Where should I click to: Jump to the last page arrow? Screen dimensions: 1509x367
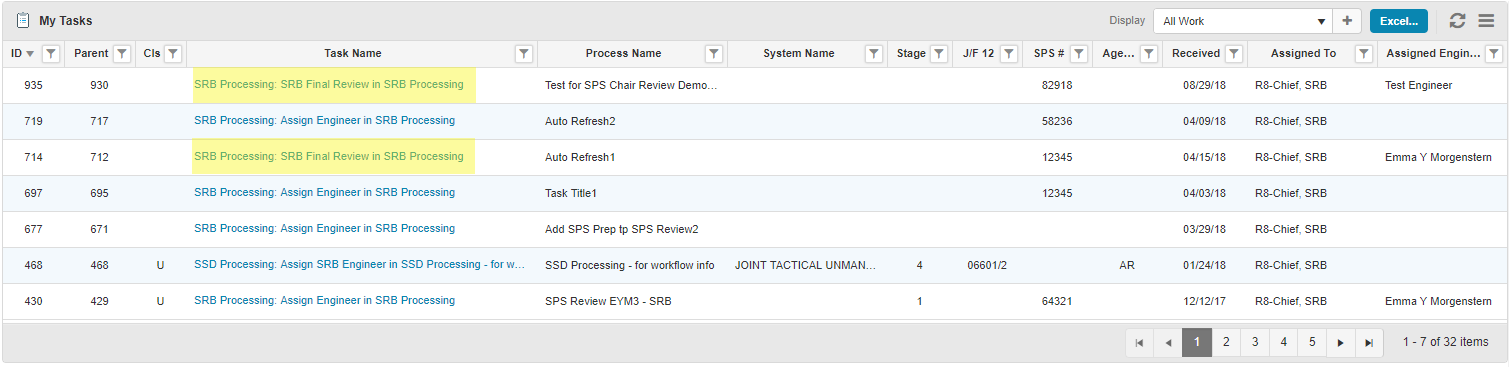tap(1369, 342)
